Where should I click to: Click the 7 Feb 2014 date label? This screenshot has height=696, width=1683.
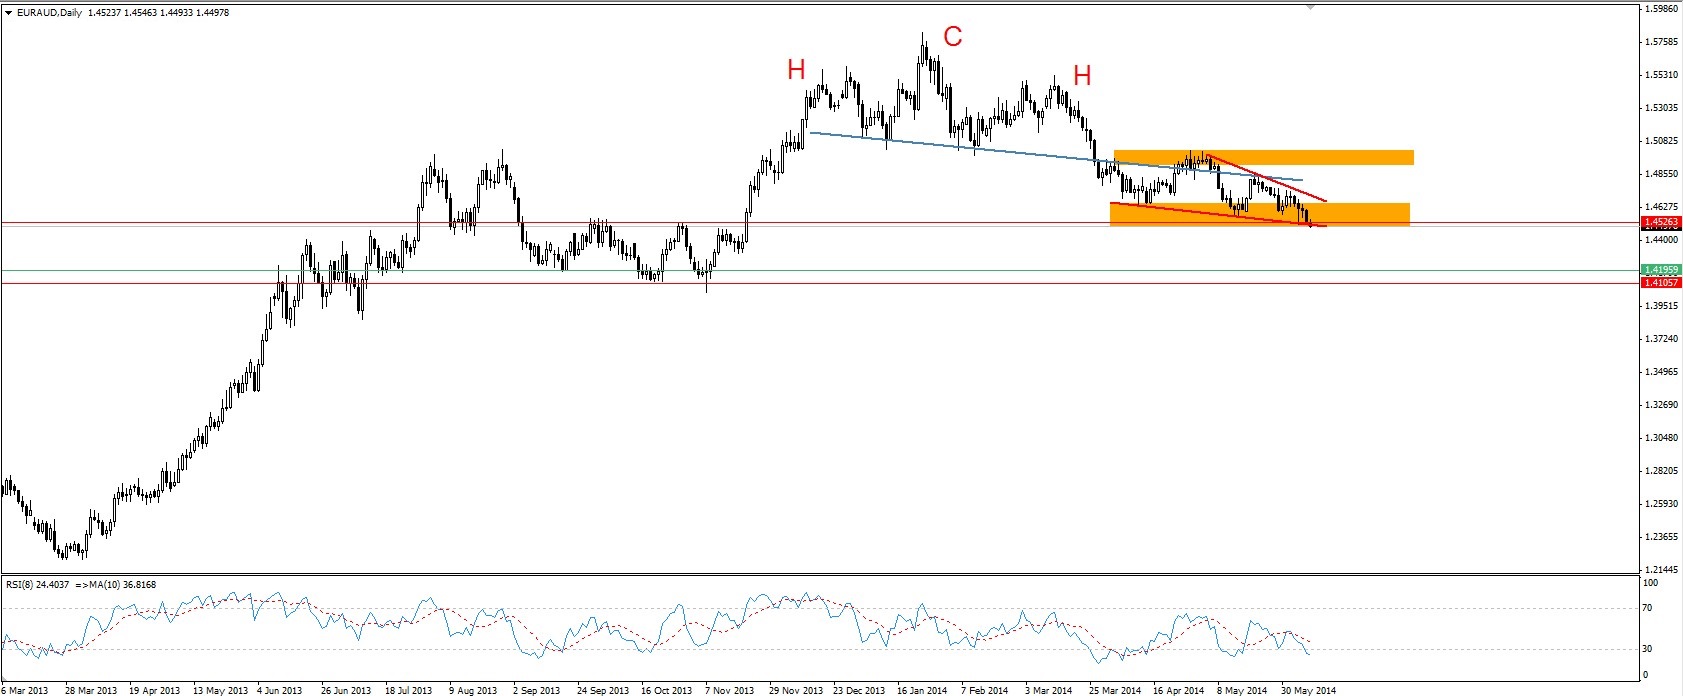click(985, 690)
